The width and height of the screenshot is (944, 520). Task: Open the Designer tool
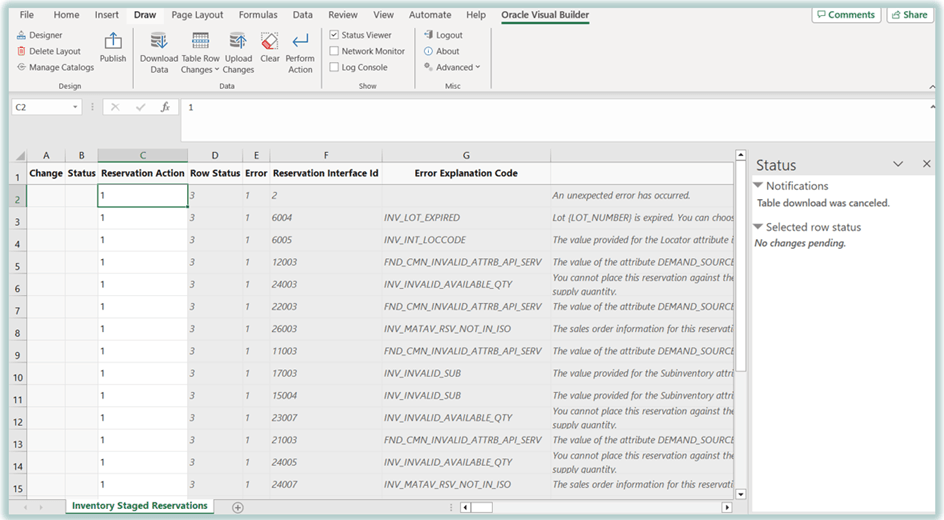[x=40, y=35]
